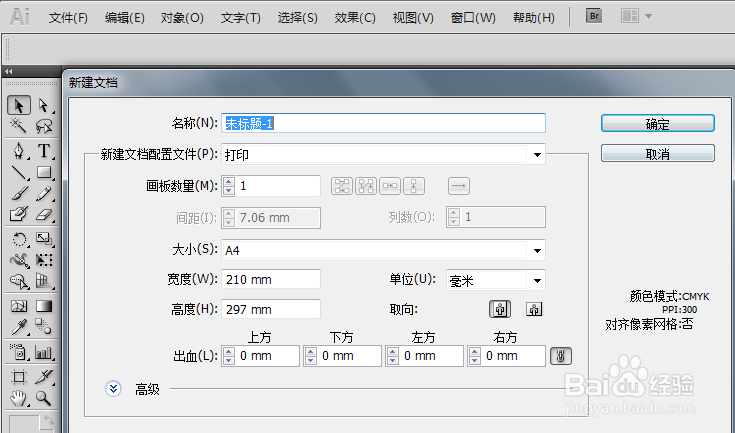Toggle right-to-left layout arrow button
Screen dimensions: 735x433
[459, 186]
